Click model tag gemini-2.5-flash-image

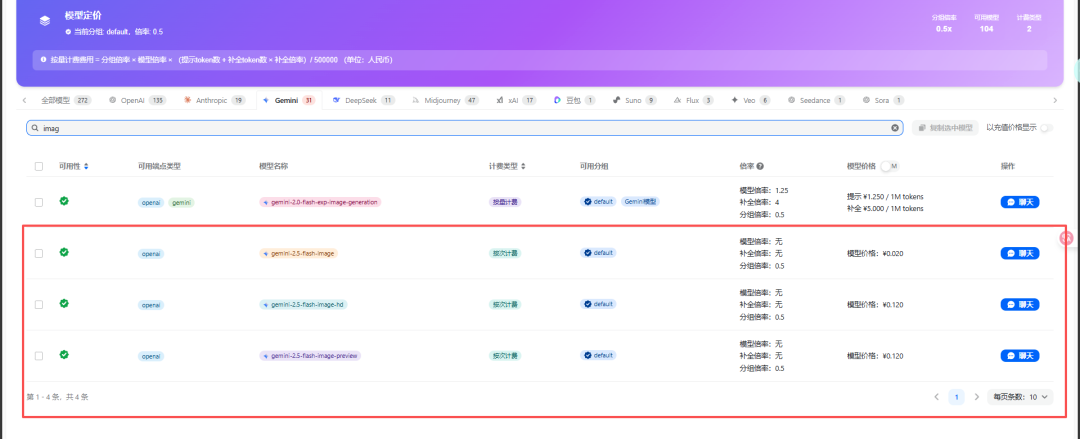pyautogui.click(x=299, y=253)
